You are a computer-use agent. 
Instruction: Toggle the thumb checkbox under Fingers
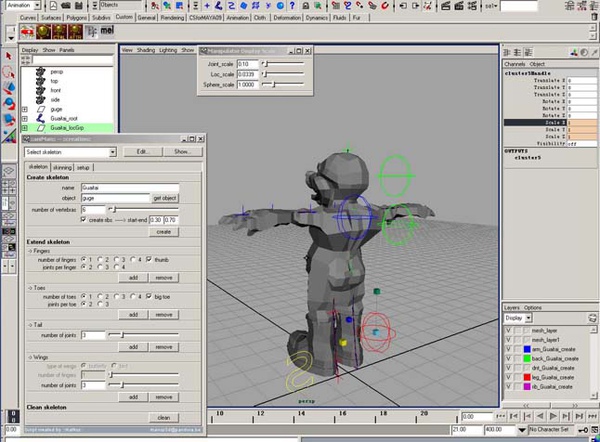(x=149, y=258)
